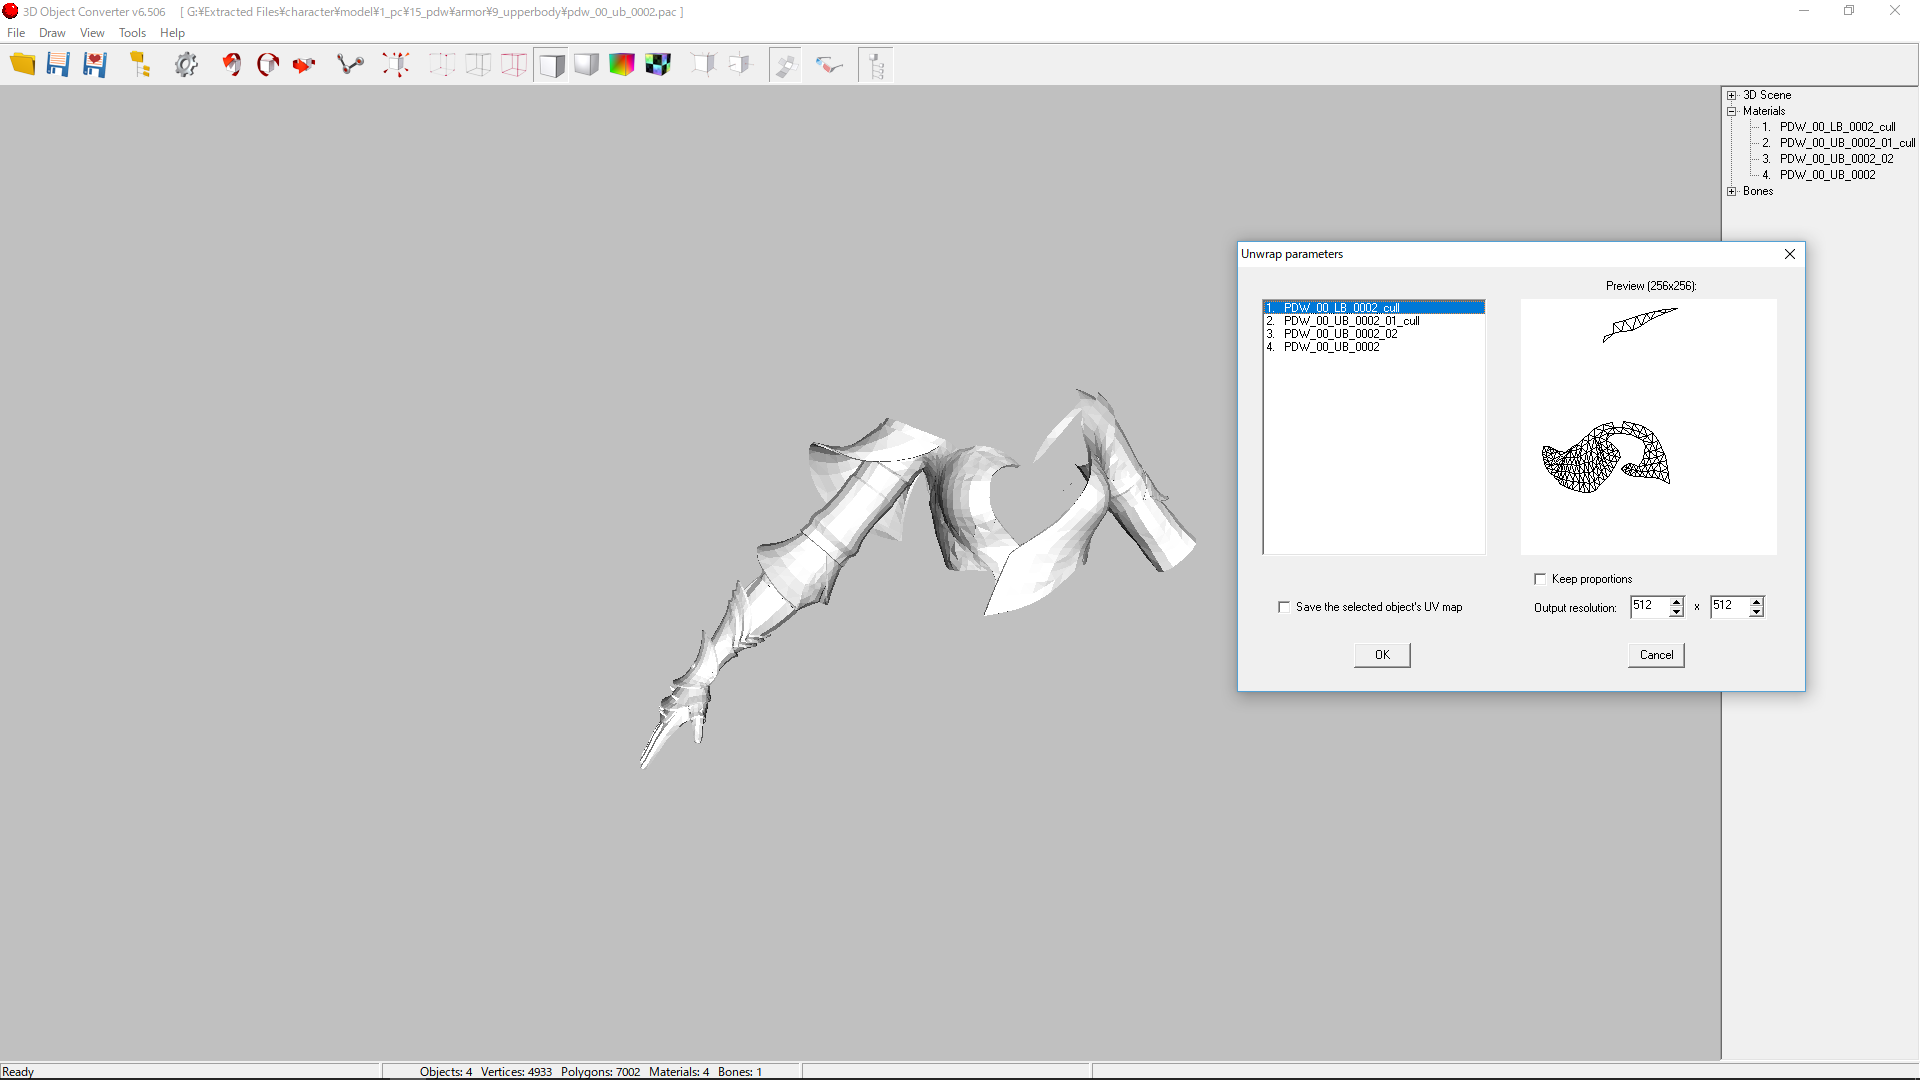Click the bone skeleton tool icon
Image resolution: width=1920 pixels, height=1080 pixels.
[x=350, y=65]
